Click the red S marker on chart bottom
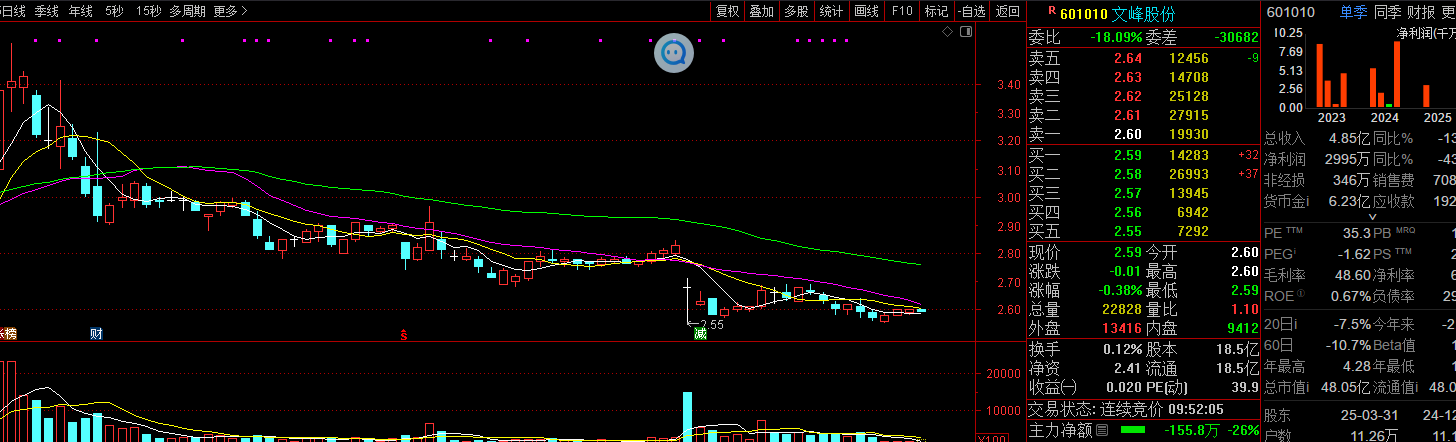 point(404,333)
